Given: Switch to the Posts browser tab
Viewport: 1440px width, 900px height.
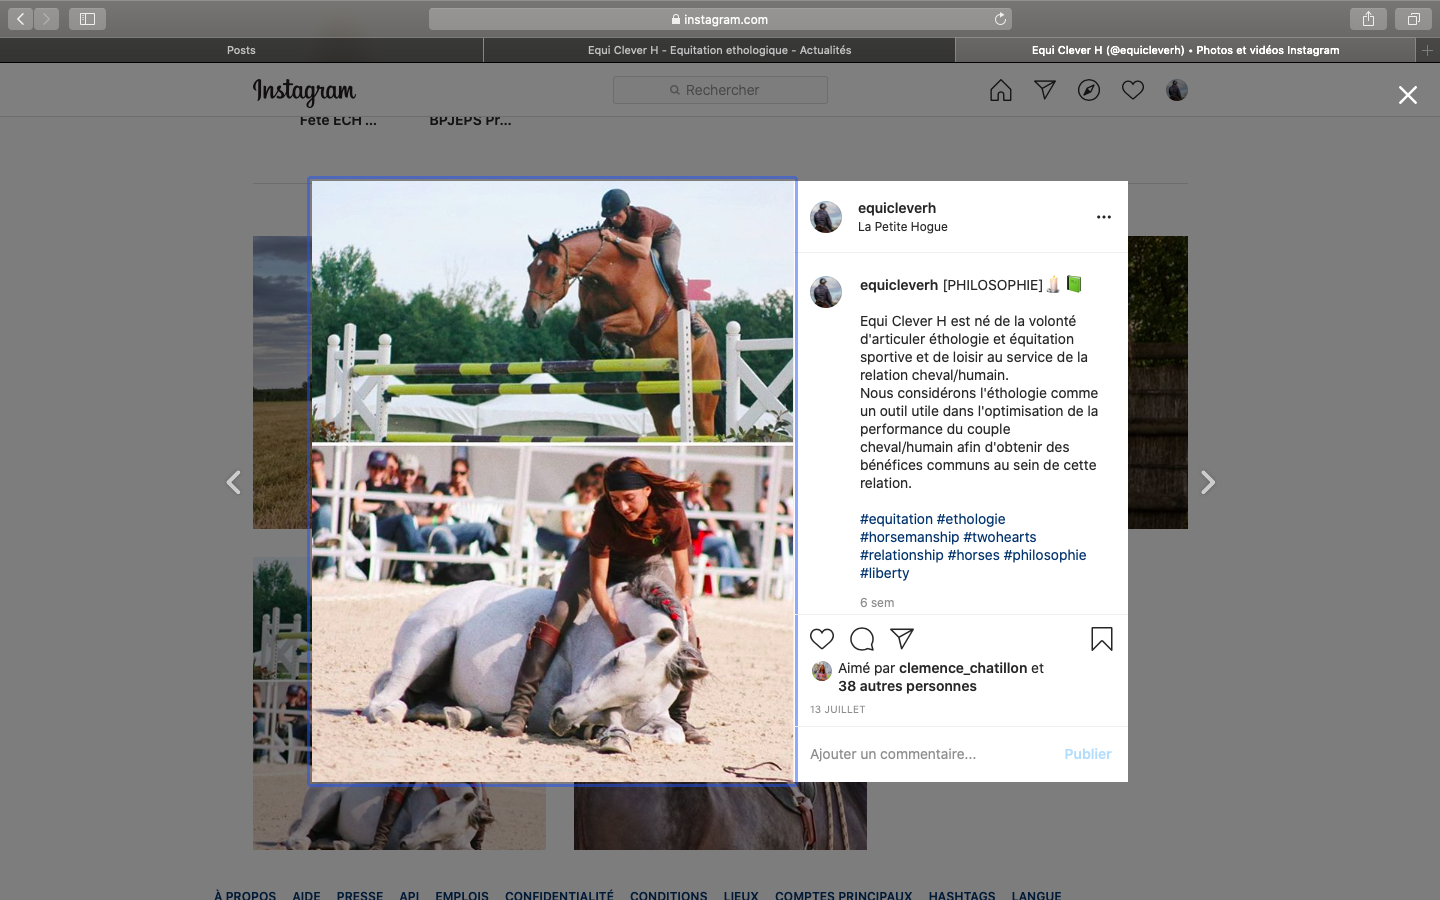Looking at the screenshot, I should point(241,50).
